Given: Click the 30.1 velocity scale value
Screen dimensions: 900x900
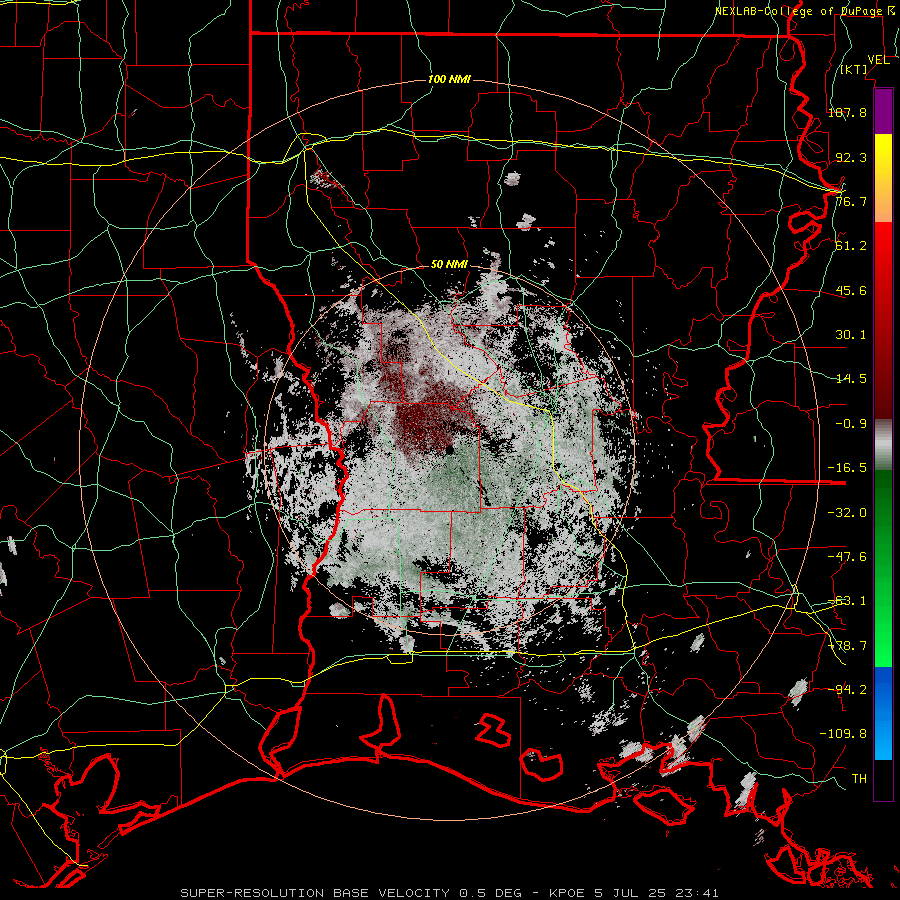Looking at the screenshot, I should click(x=851, y=335).
